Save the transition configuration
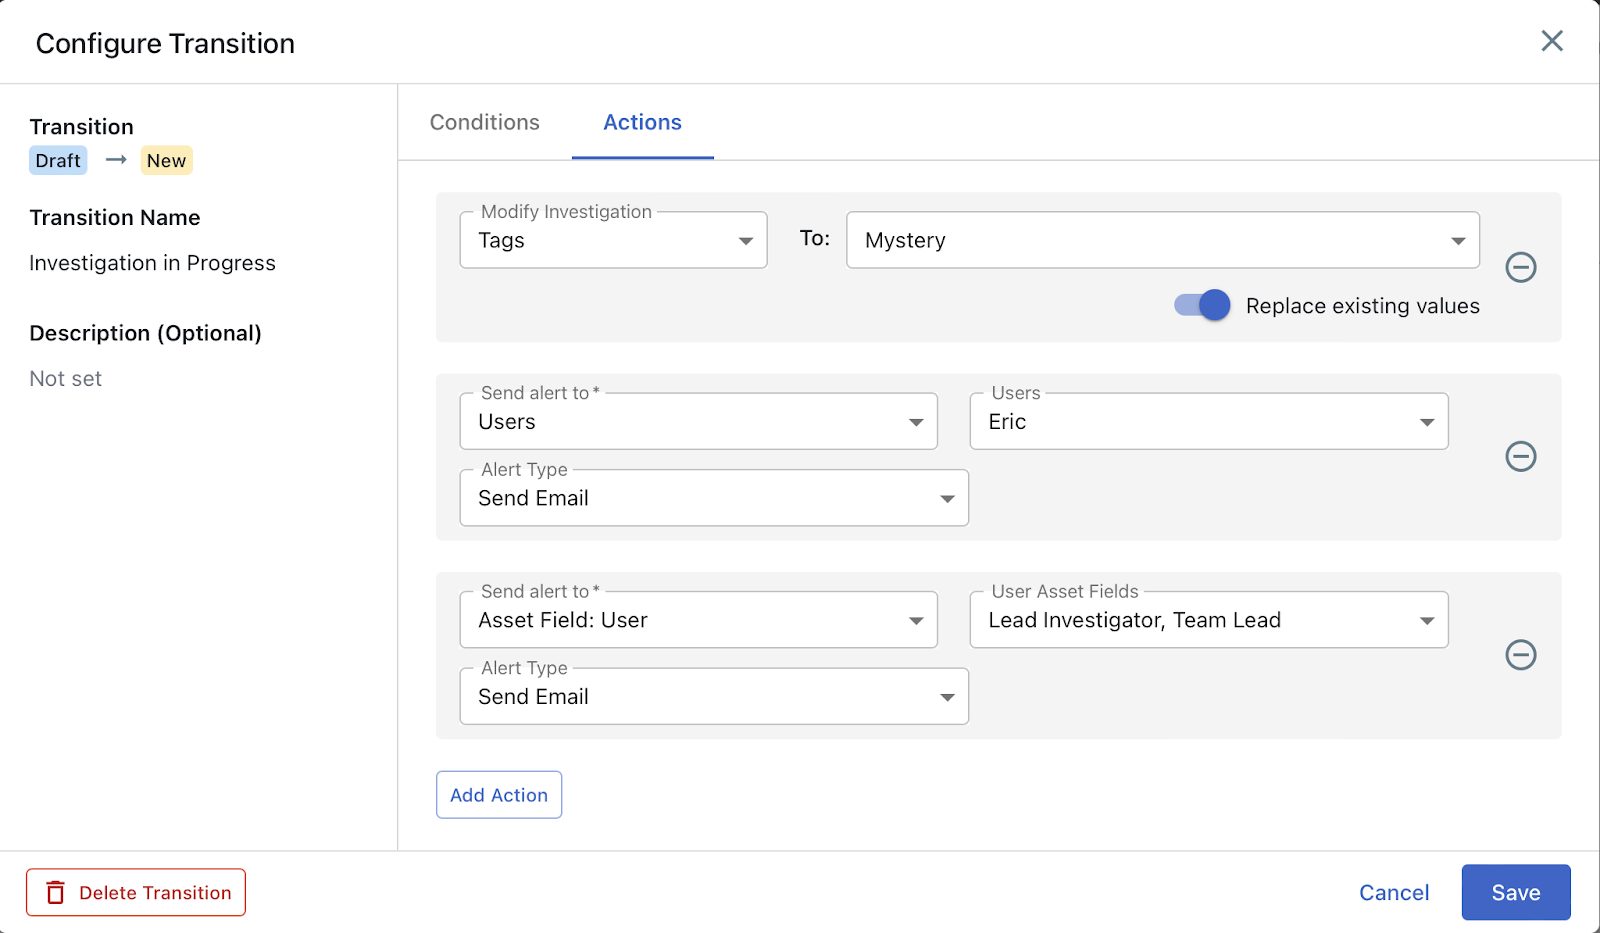This screenshot has width=1600, height=933. pyautogui.click(x=1515, y=892)
